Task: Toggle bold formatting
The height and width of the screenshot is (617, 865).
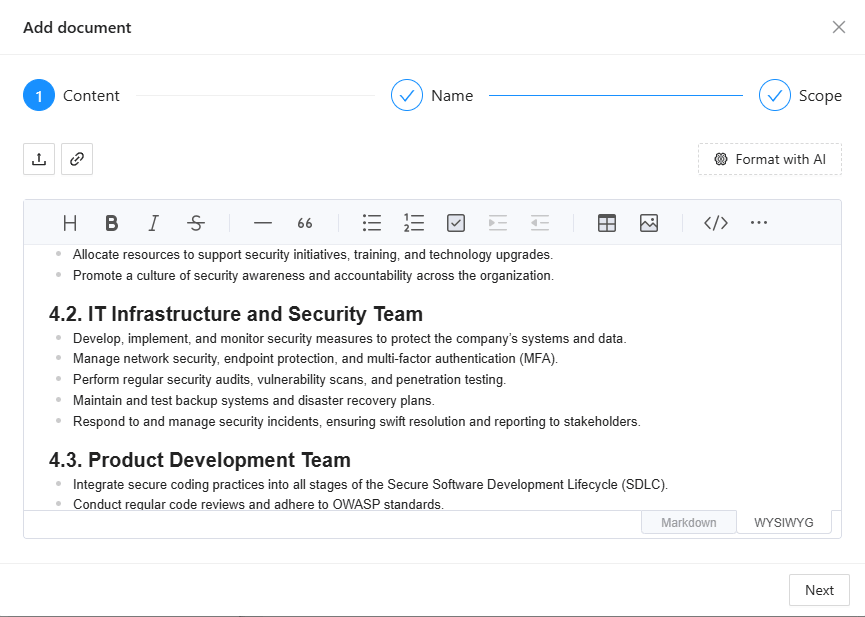Action: (111, 222)
